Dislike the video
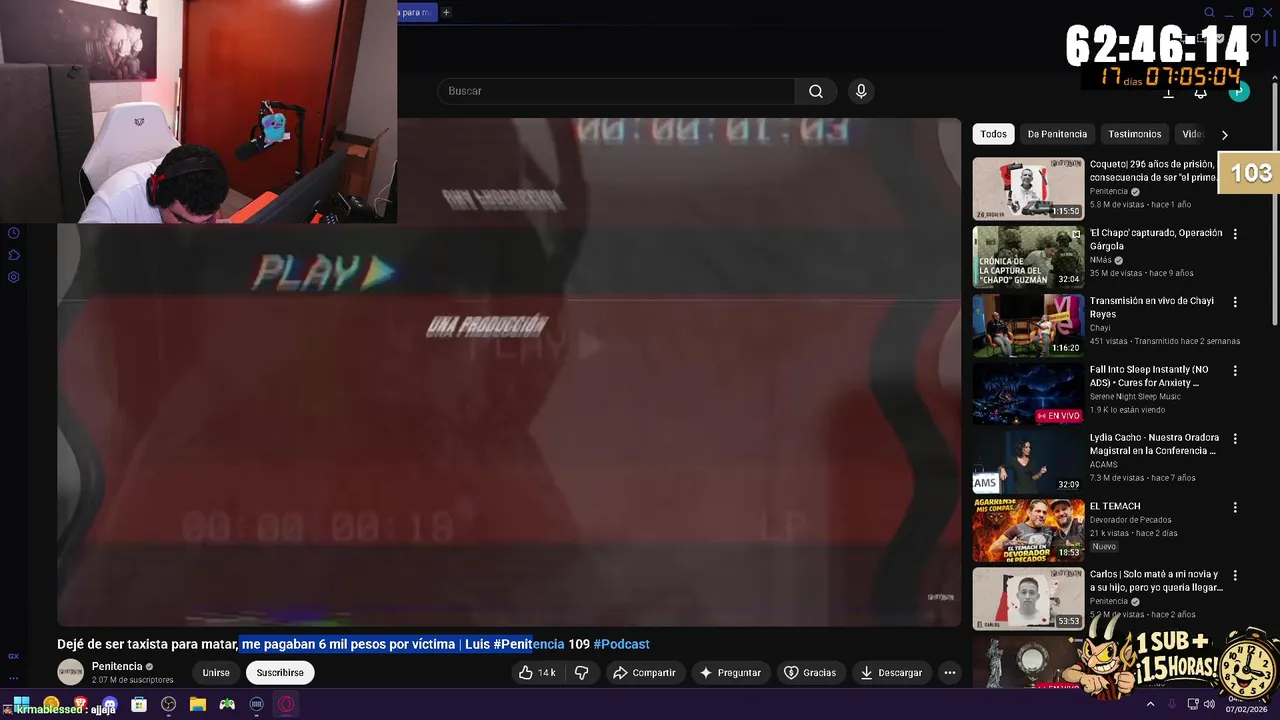This screenshot has height=720, width=1280. tap(581, 673)
